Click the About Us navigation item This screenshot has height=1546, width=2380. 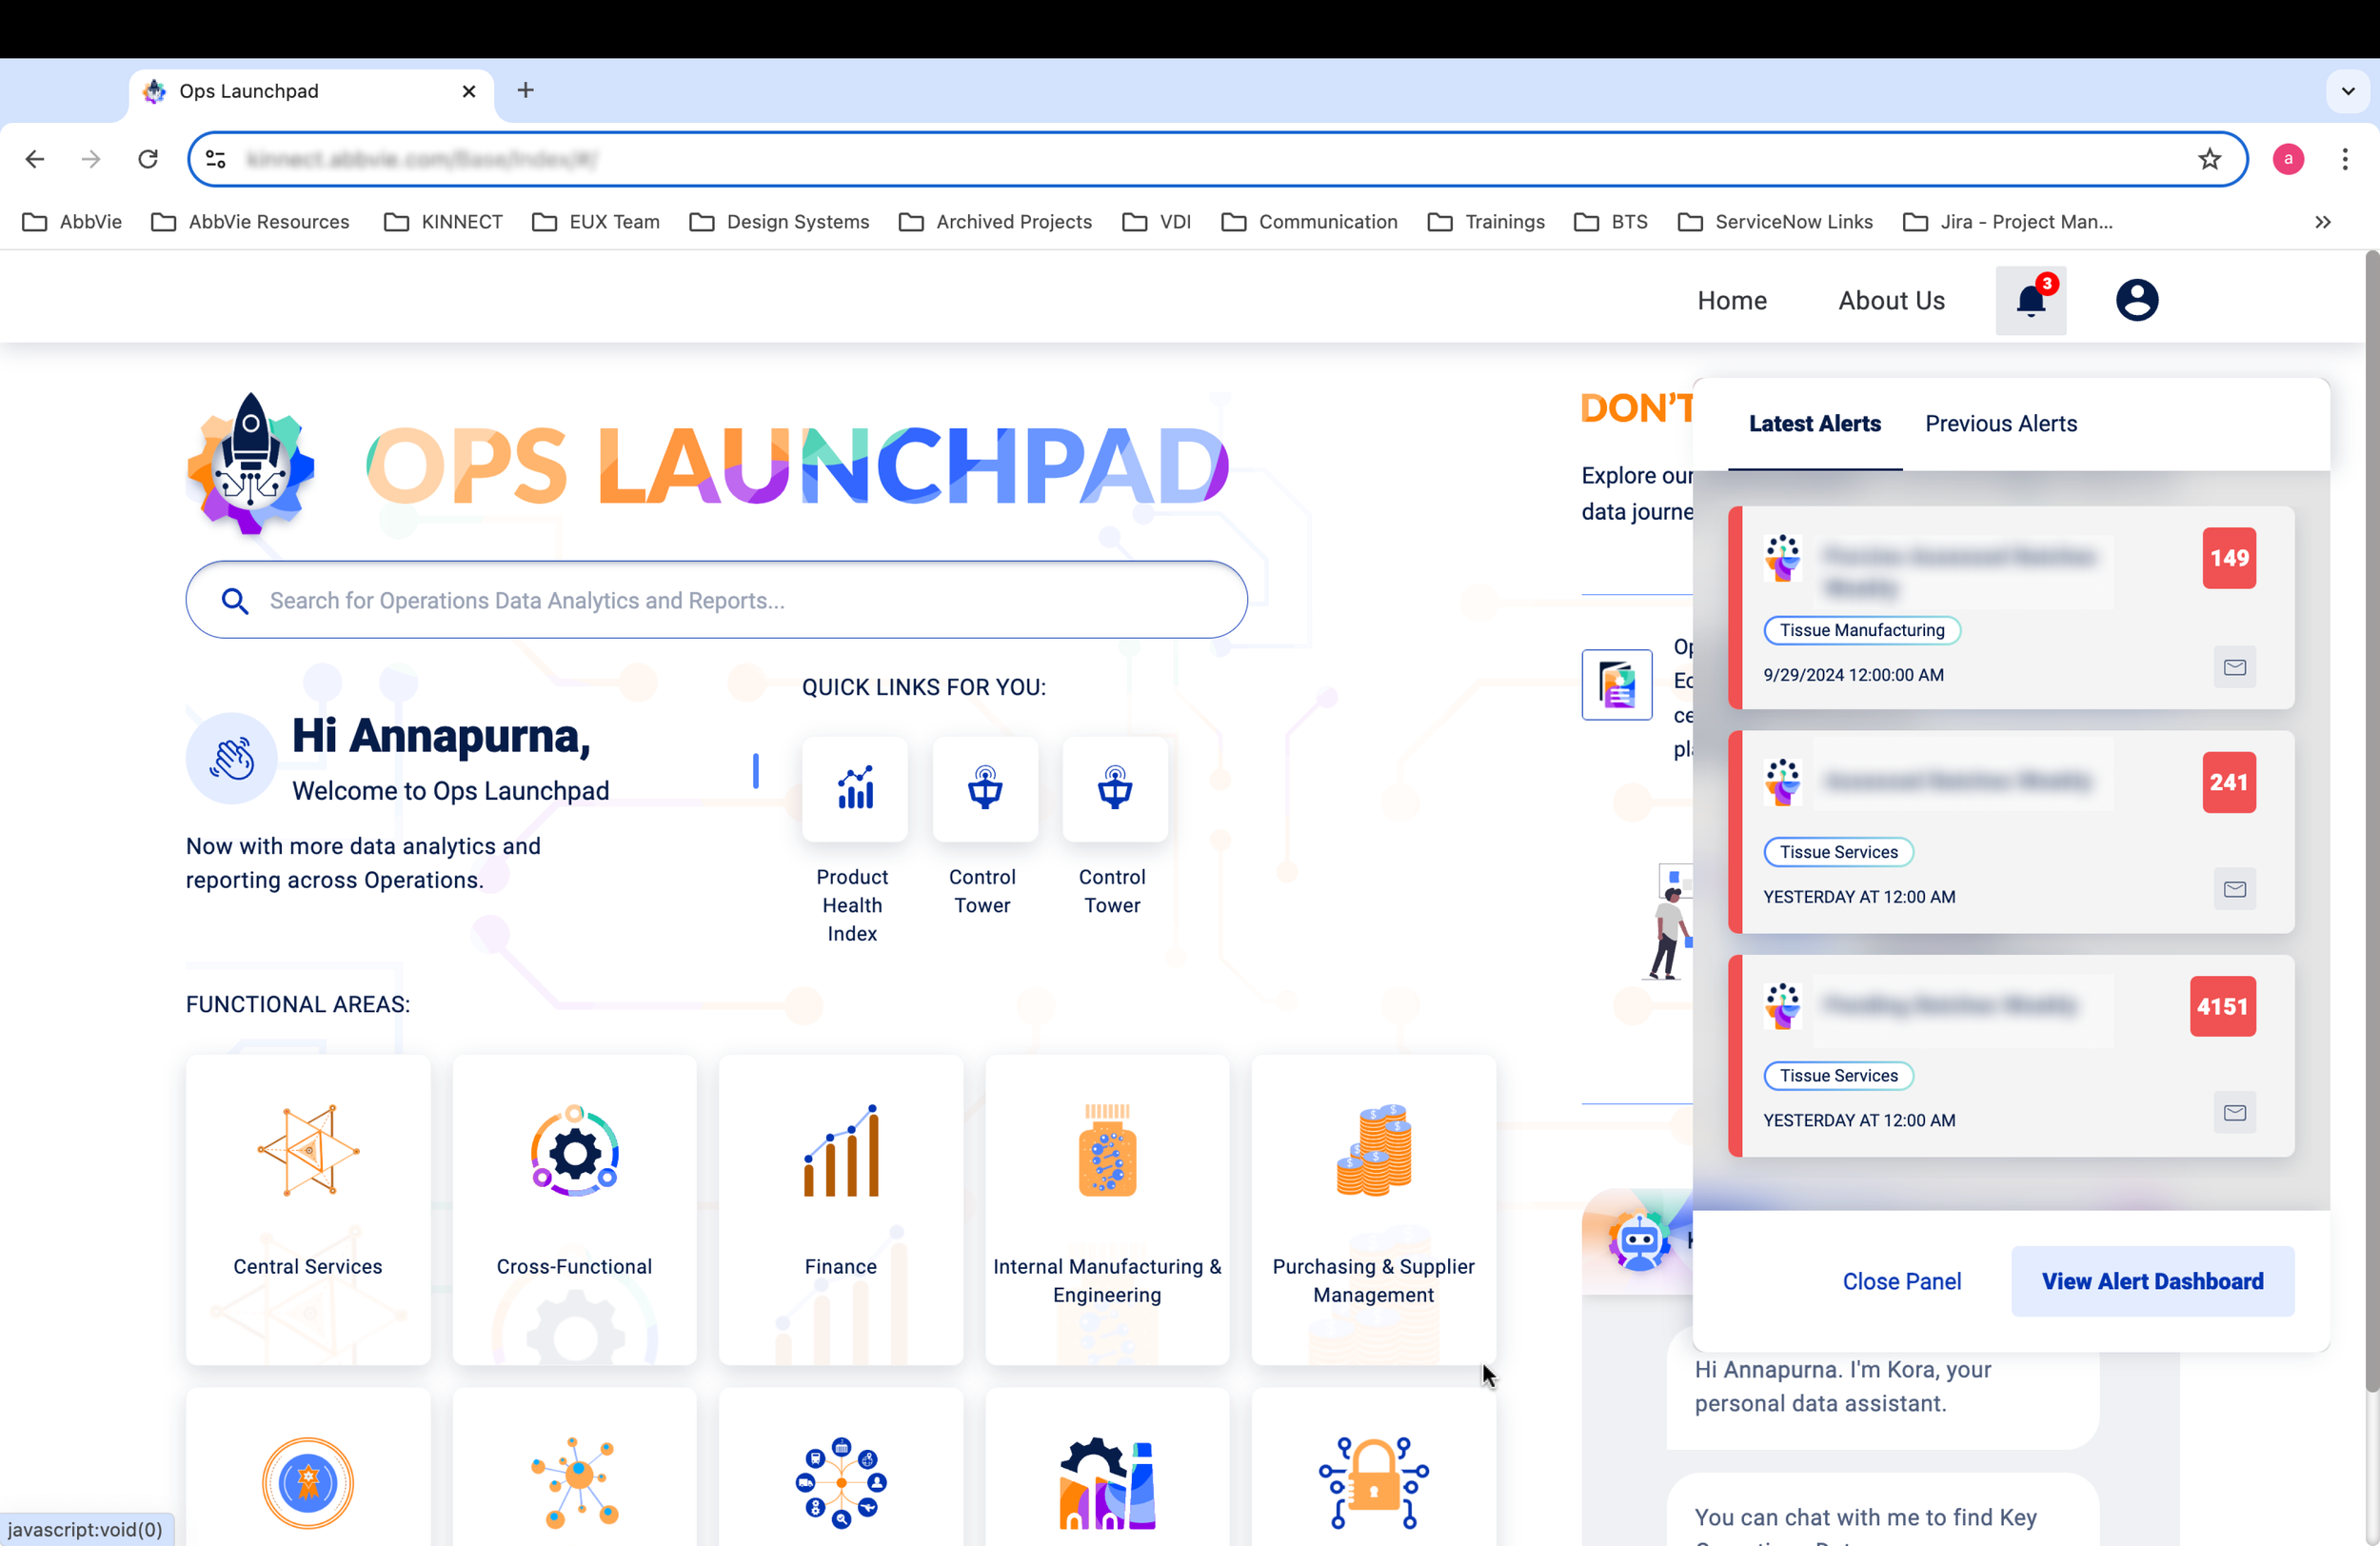(1891, 300)
